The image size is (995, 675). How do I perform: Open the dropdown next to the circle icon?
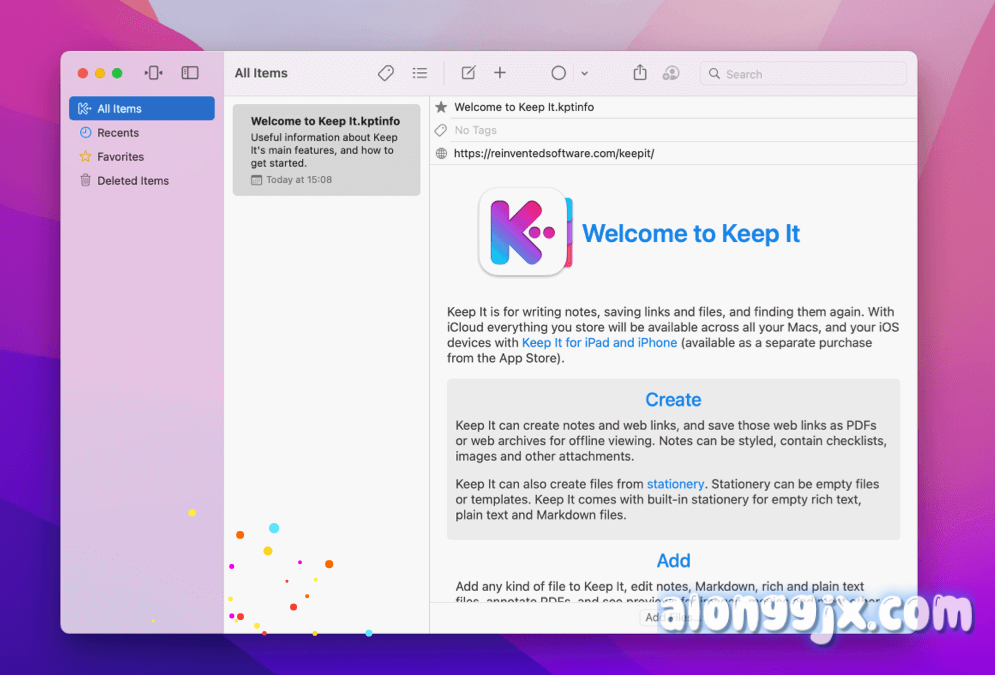coord(583,73)
